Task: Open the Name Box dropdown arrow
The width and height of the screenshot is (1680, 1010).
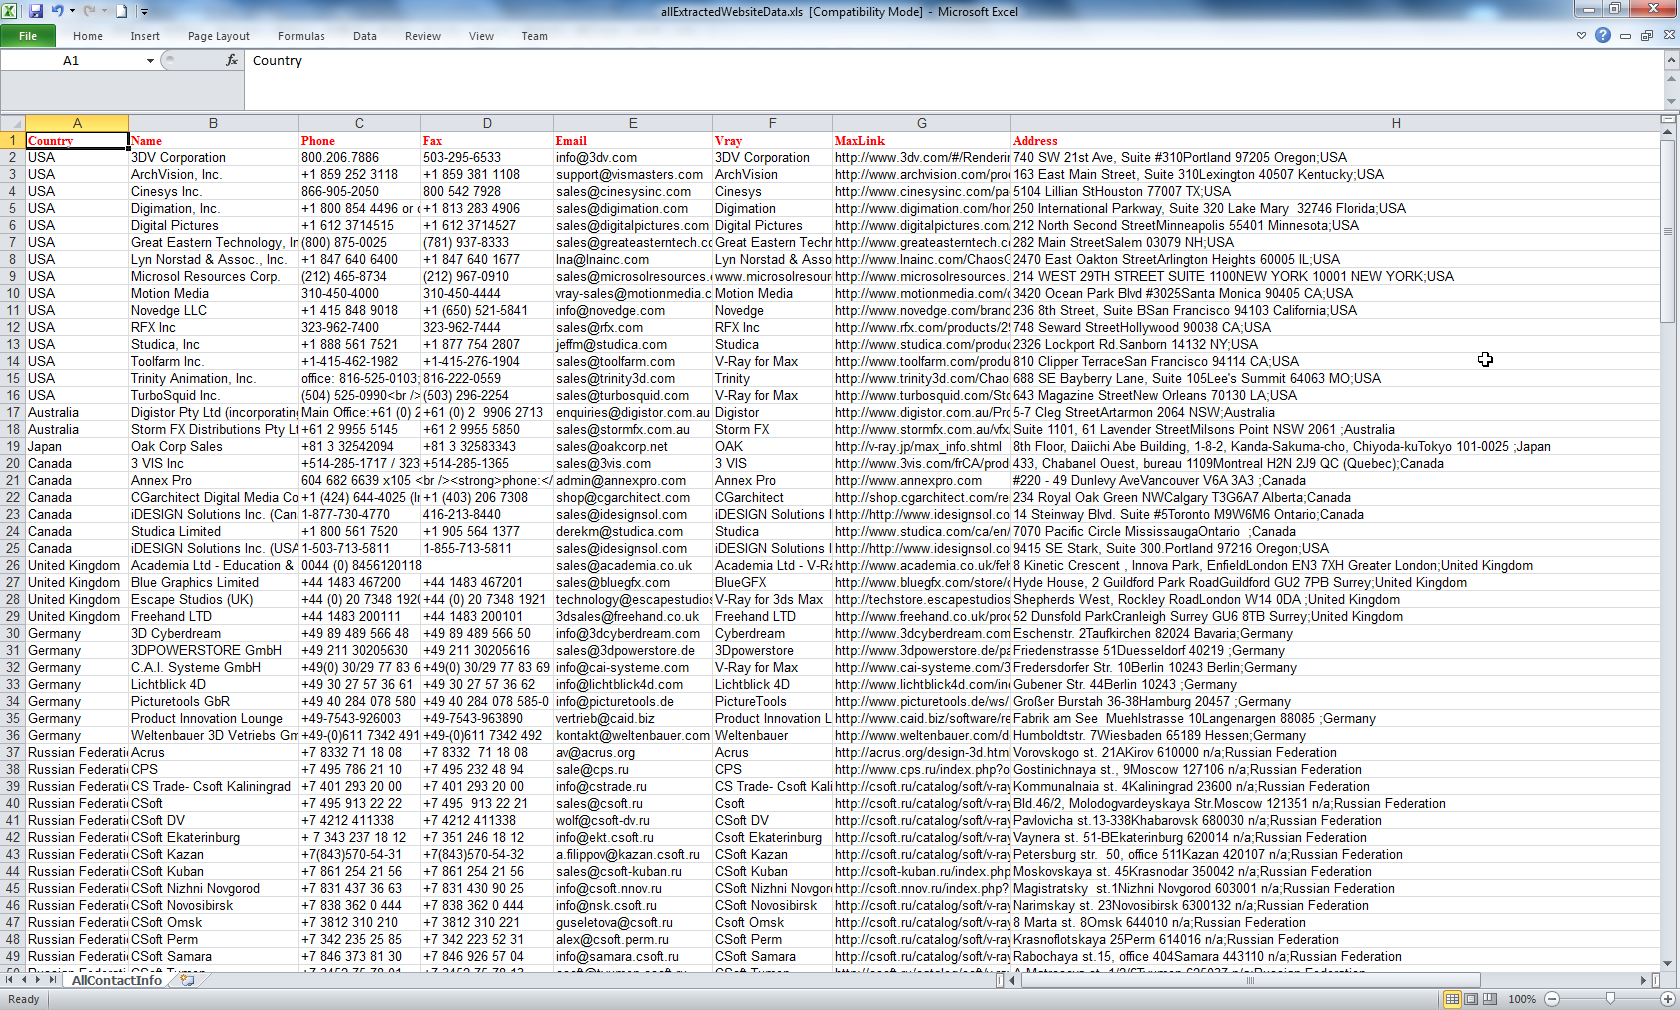Action: coord(150,60)
